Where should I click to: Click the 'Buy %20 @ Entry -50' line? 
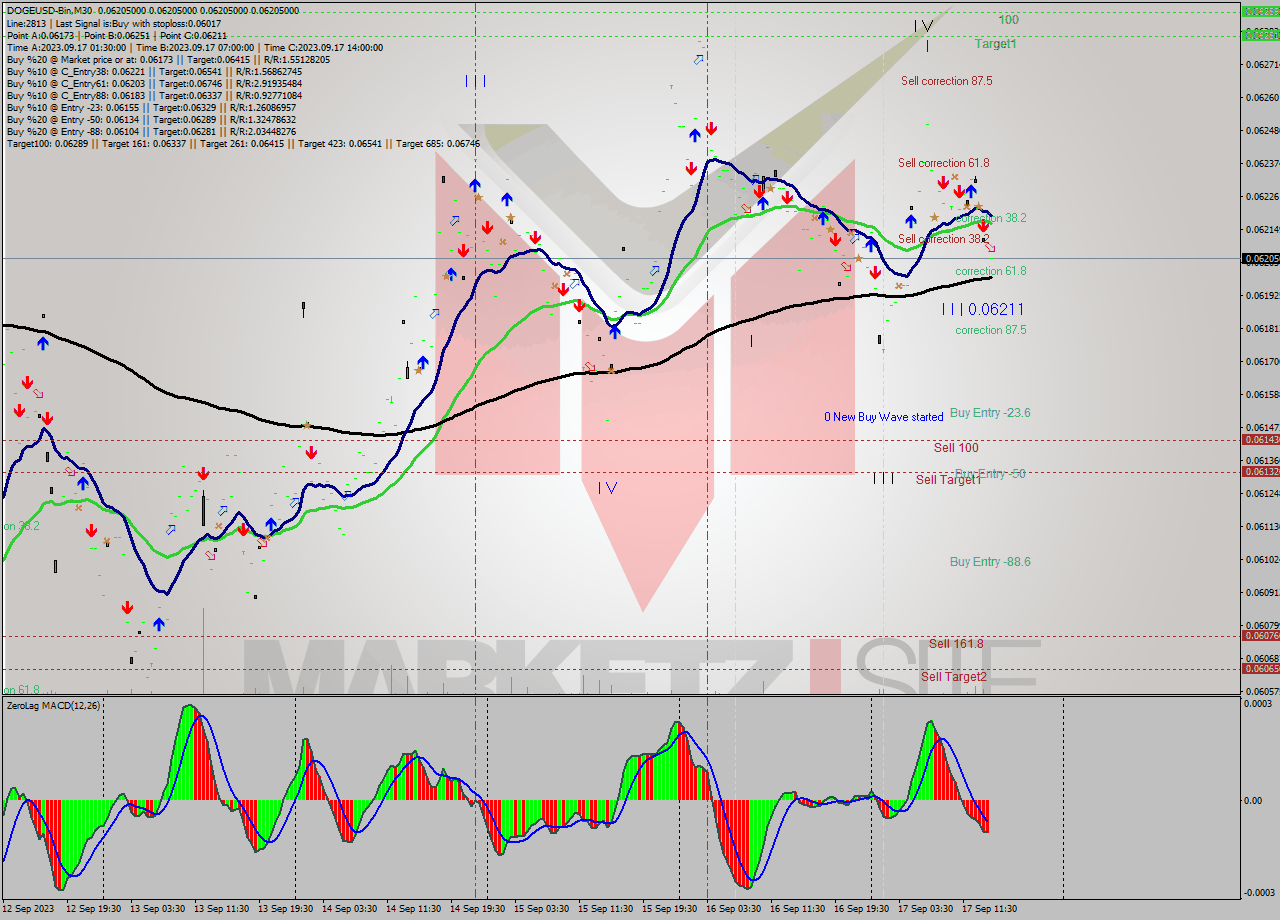[x=151, y=119]
